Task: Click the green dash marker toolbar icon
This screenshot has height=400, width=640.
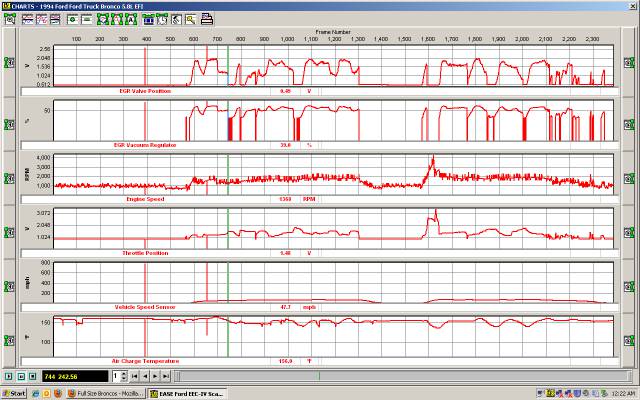Action: tap(87, 19)
